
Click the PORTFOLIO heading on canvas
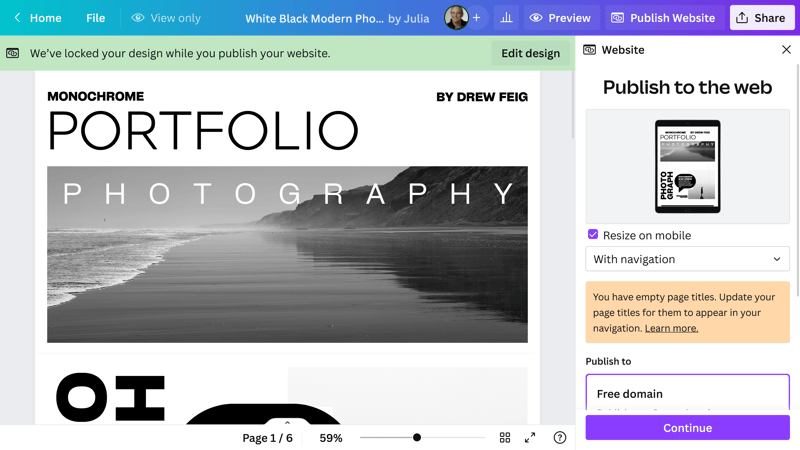[203, 130]
